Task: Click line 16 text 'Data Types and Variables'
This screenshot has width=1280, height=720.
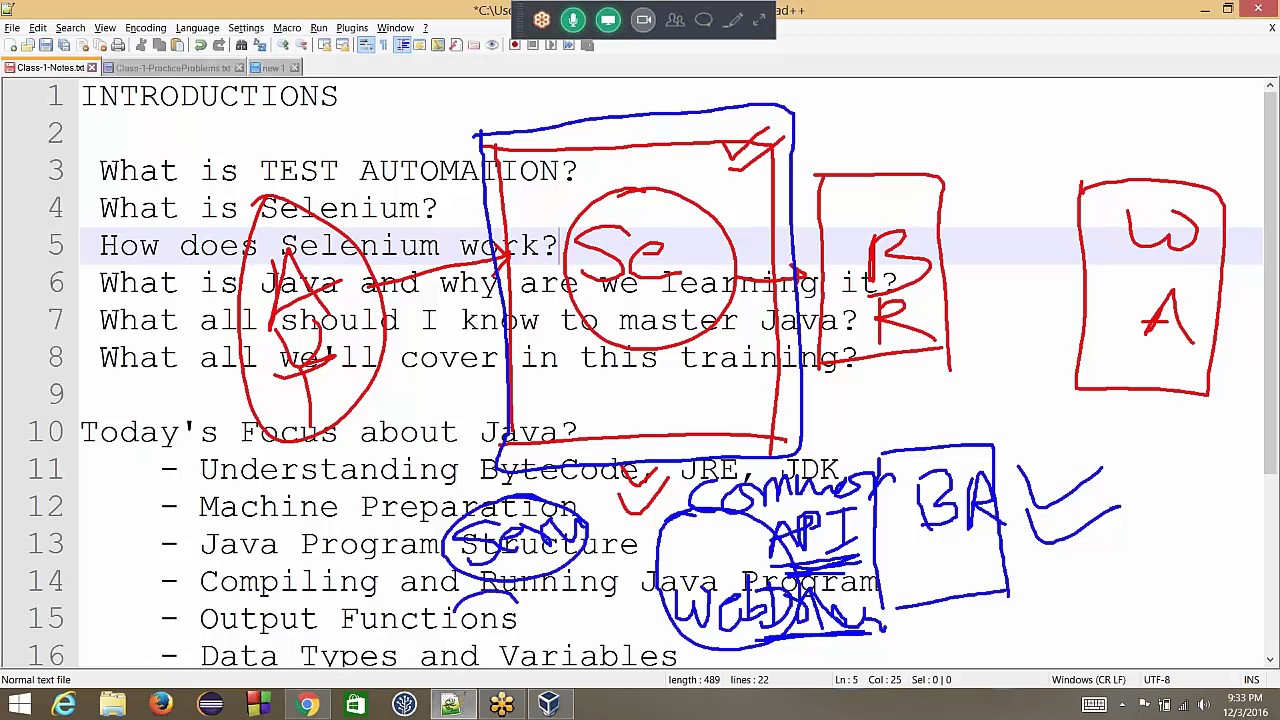Action: [438, 656]
